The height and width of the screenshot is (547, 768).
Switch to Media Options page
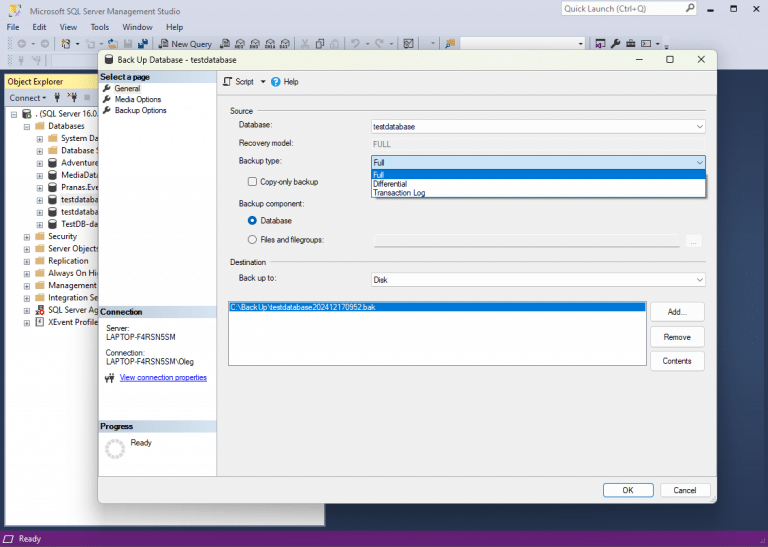[138, 99]
